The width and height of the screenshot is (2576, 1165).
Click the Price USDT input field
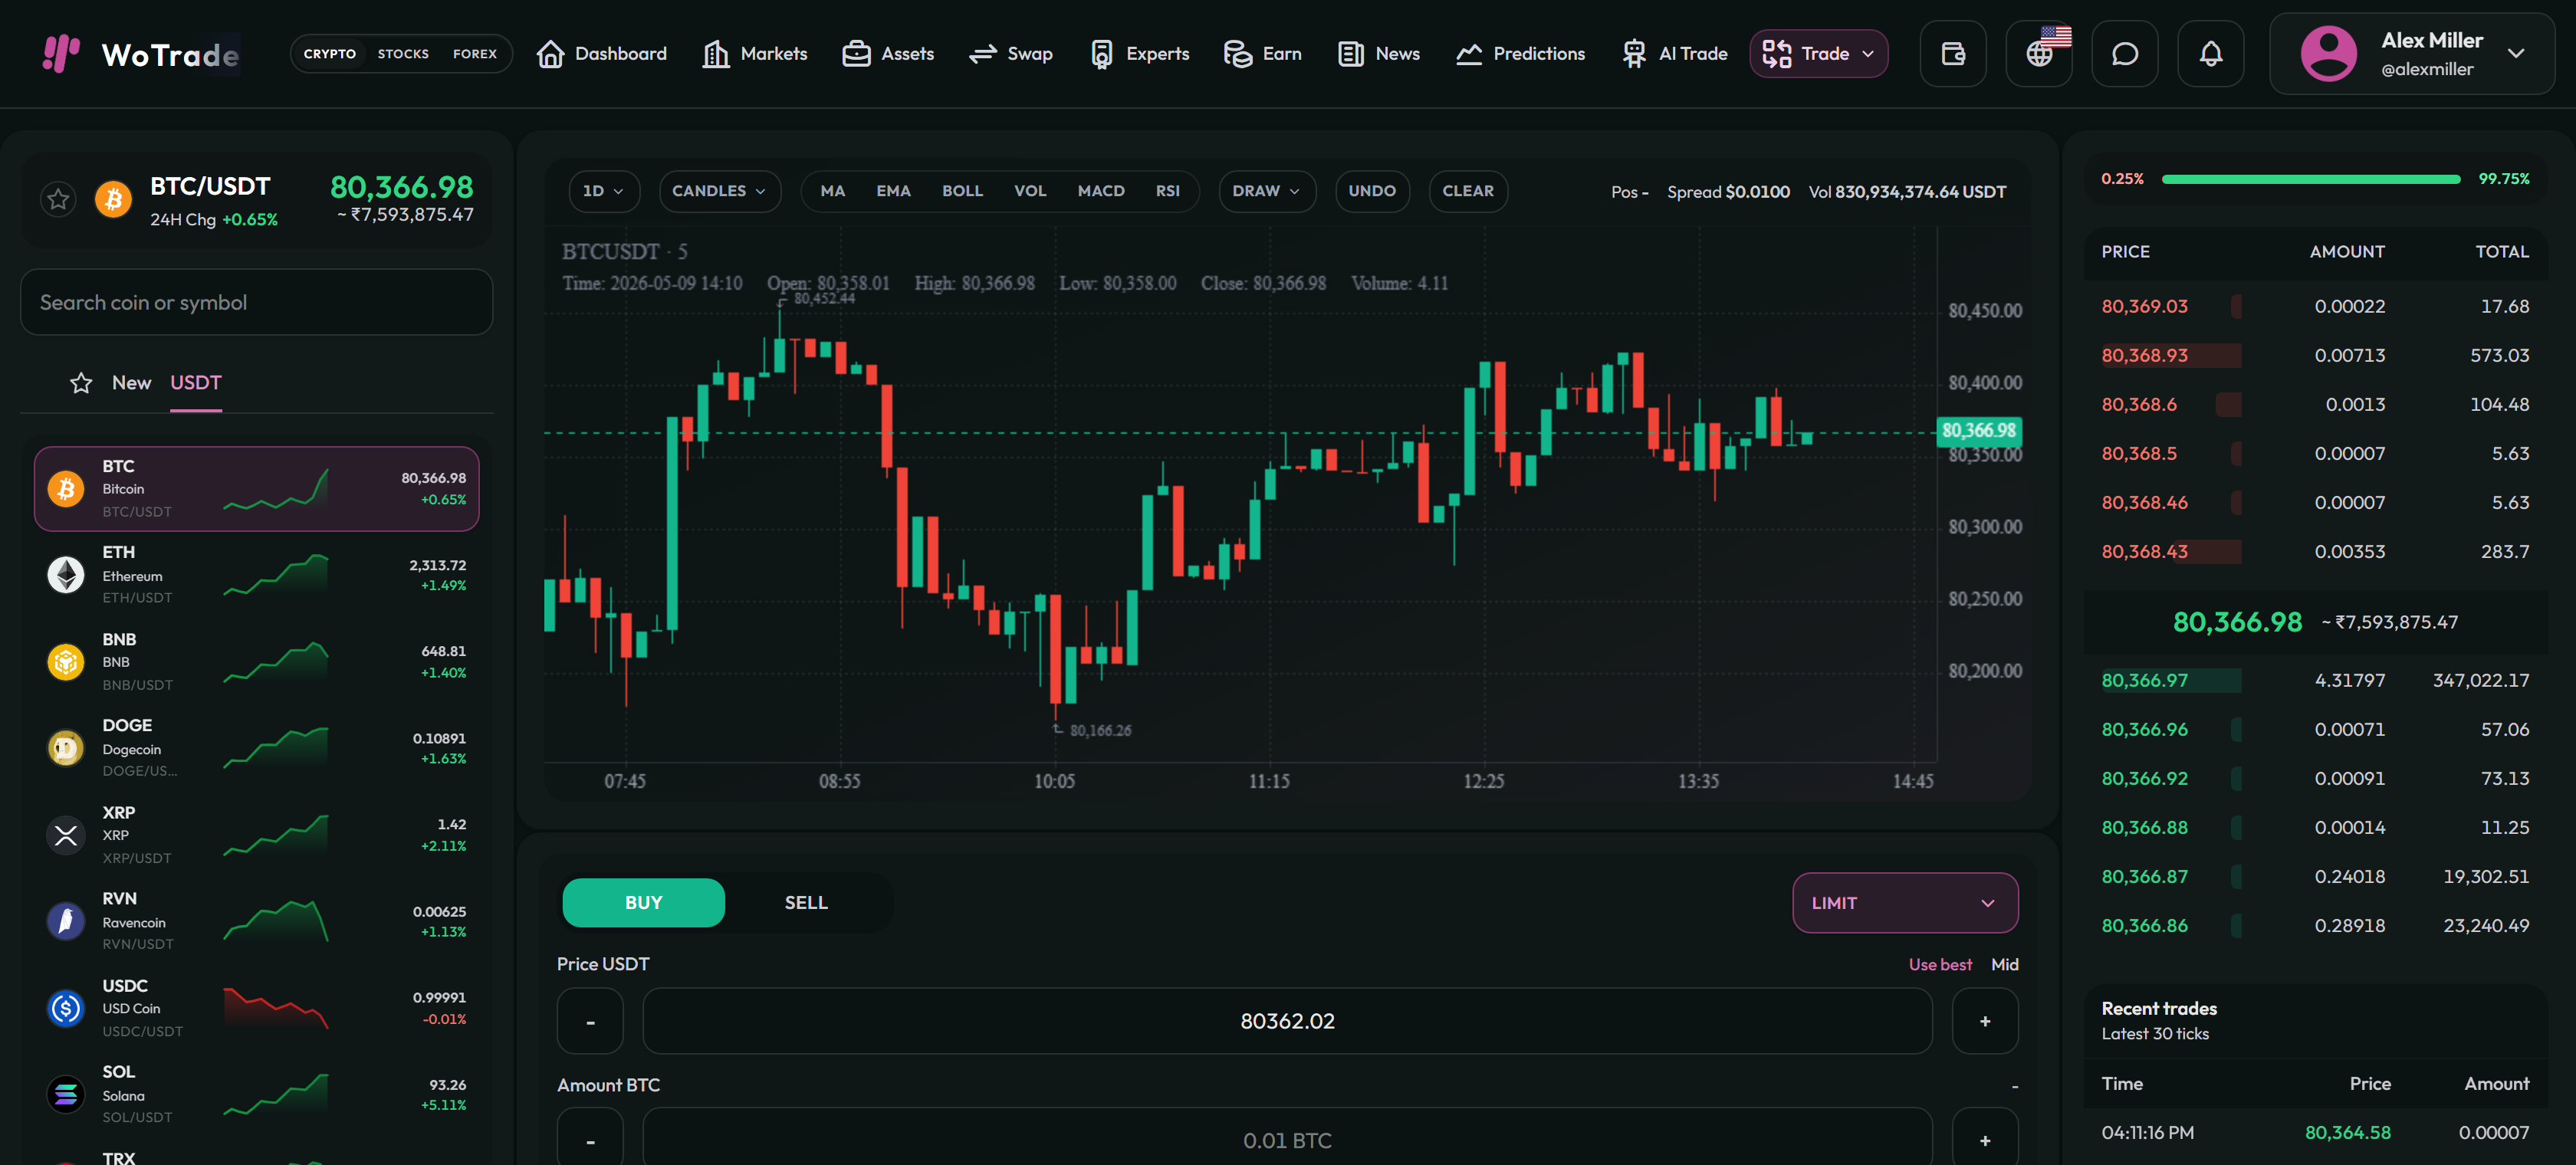pyautogui.click(x=1287, y=1021)
